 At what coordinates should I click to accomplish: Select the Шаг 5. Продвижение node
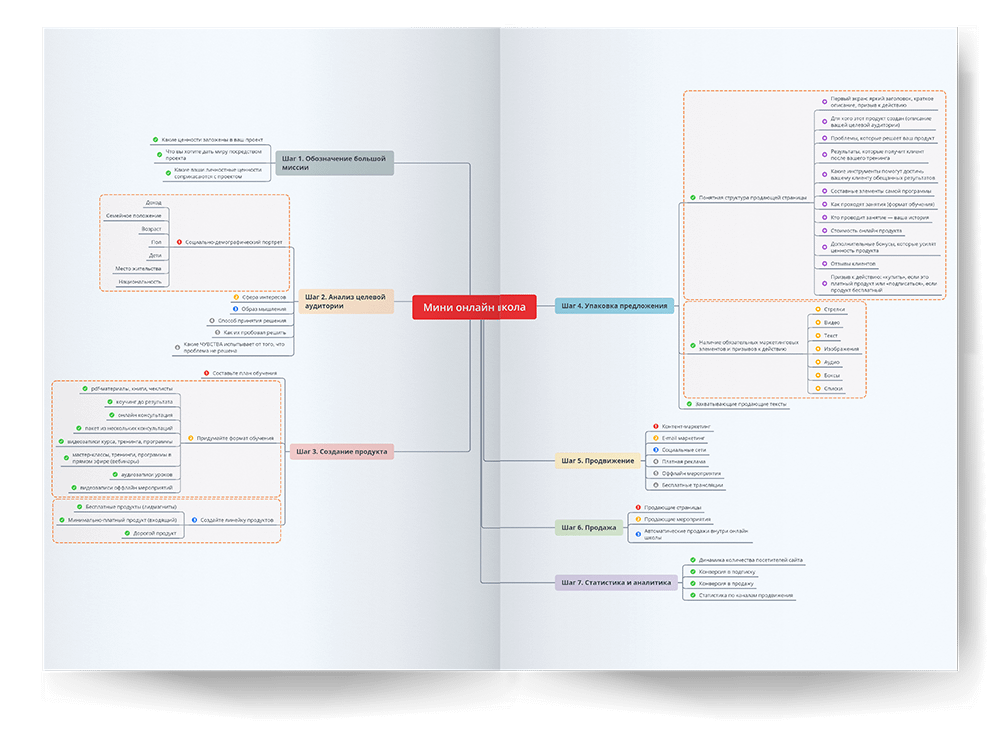tap(598, 461)
